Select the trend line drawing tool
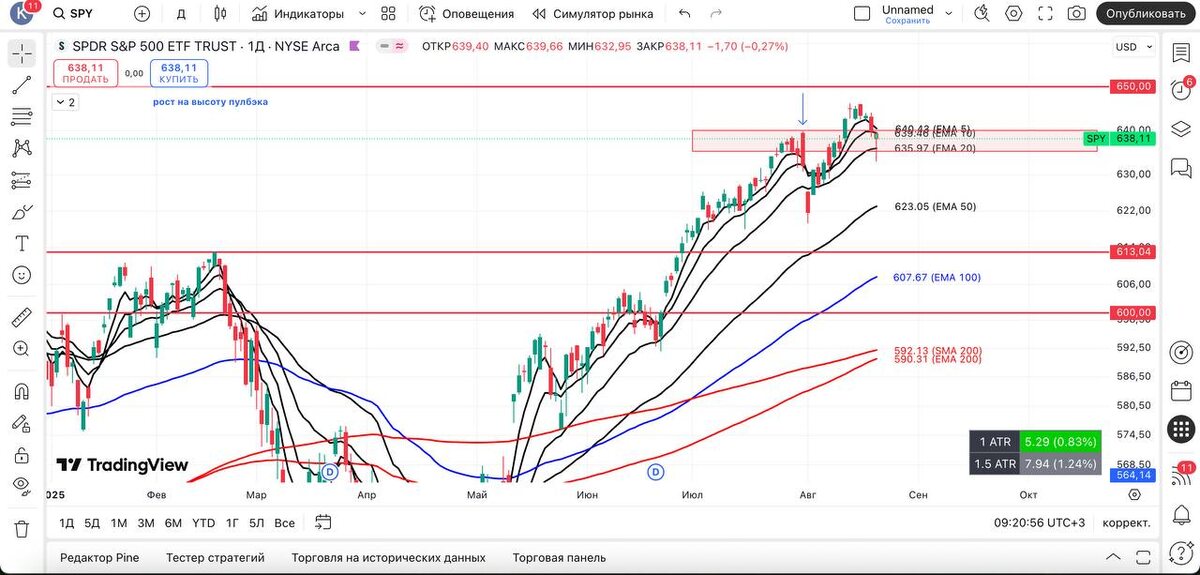 [21, 86]
